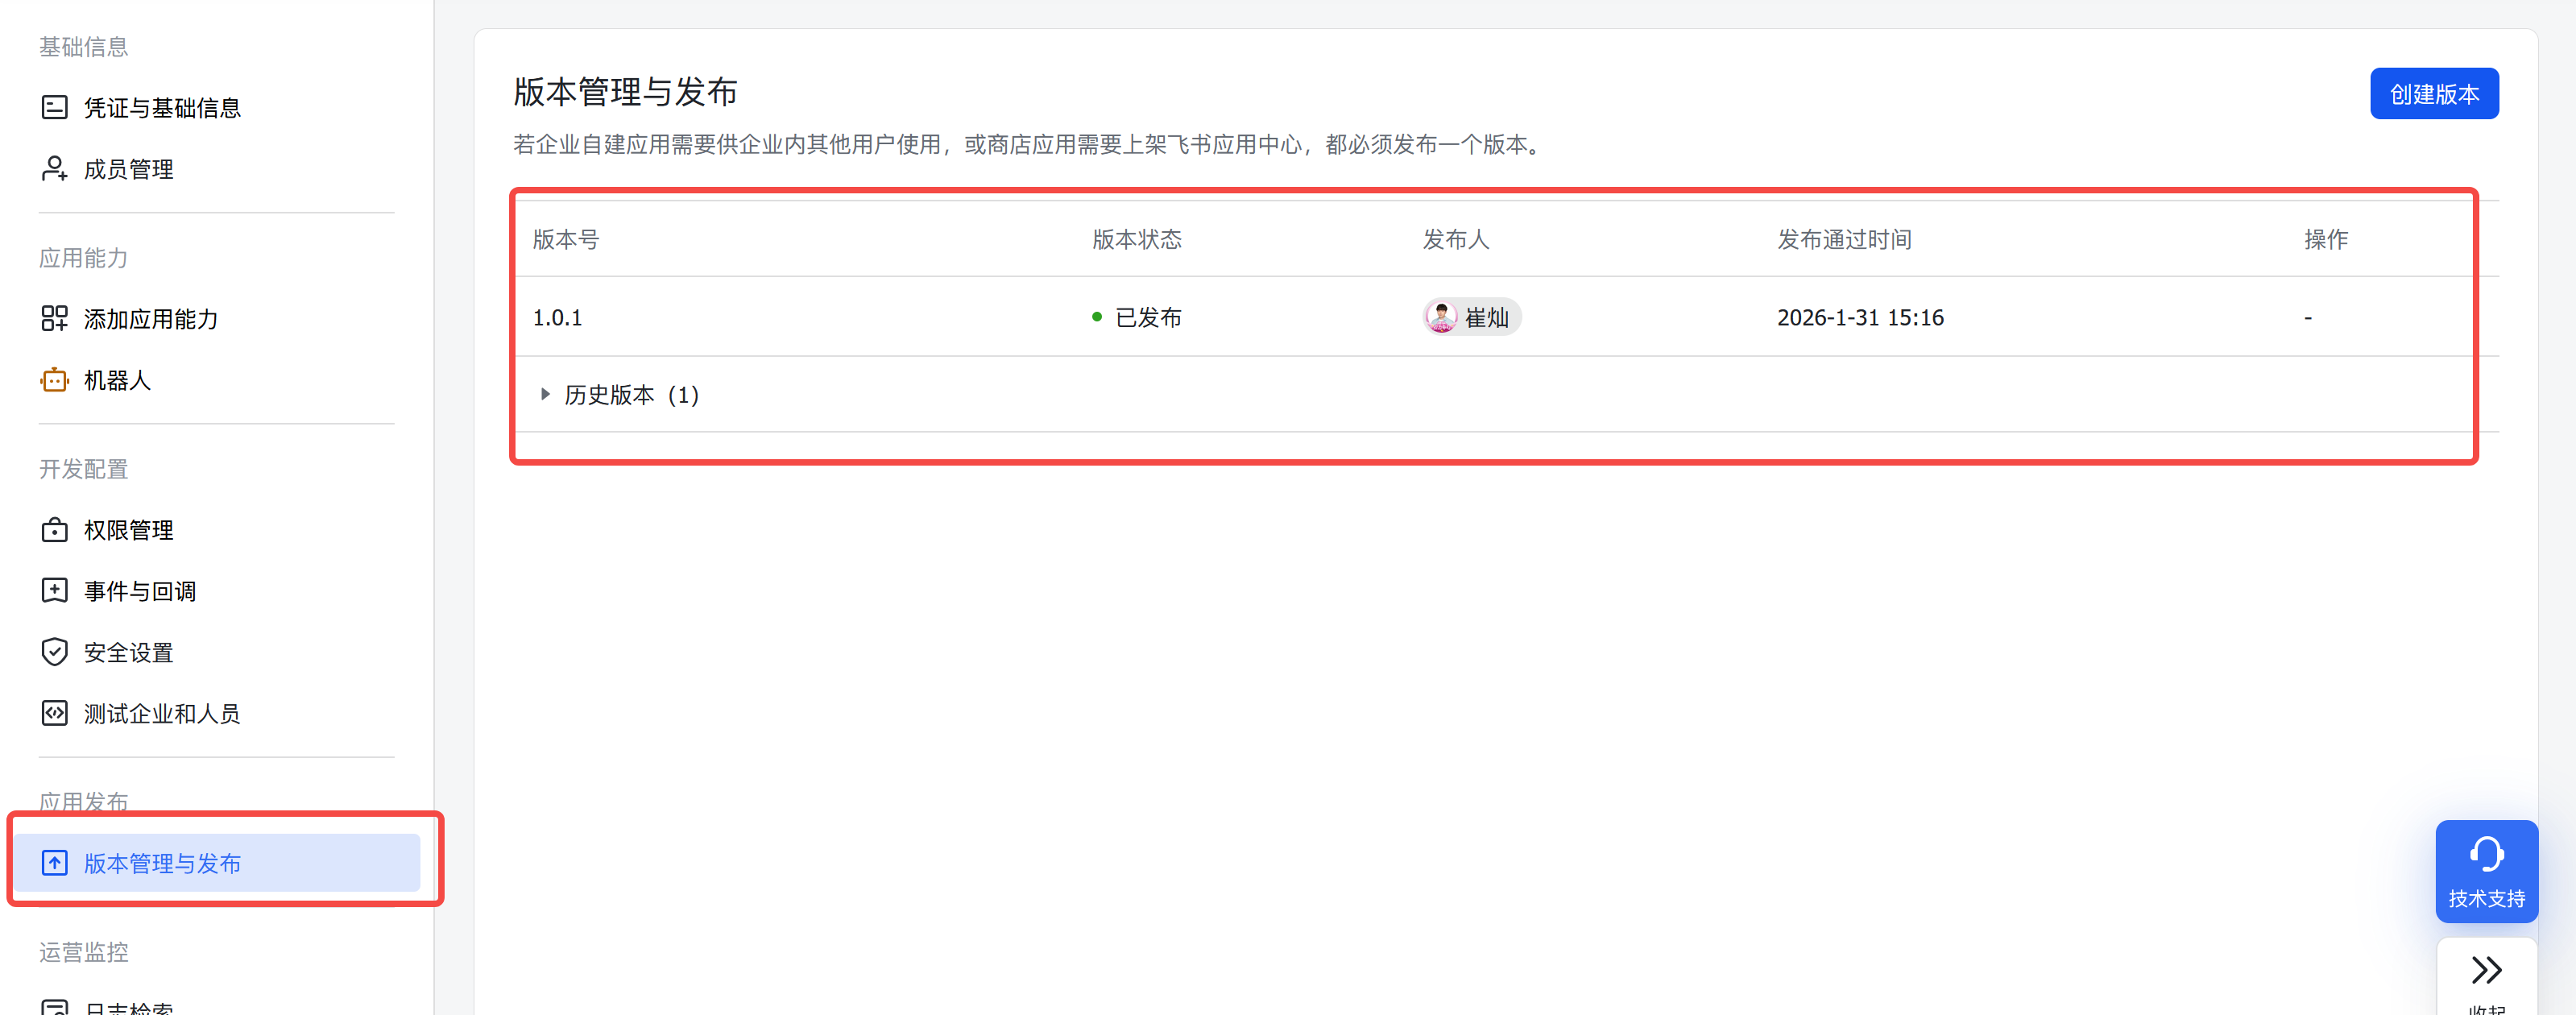Open publisher 崔灿 profile

pyautogui.click(x=1487, y=316)
